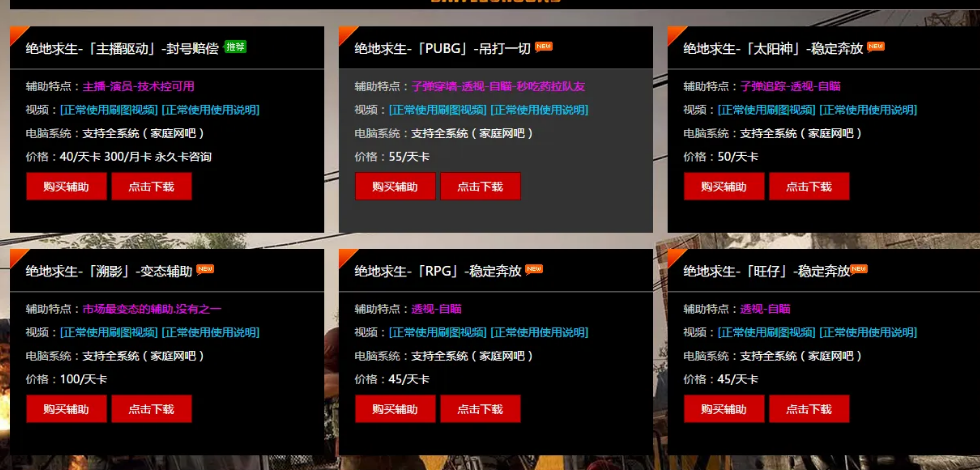The width and height of the screenshot is (980, 470).
Task: Click 点击下载 button in 溯影 card
Action: pos(151,409)
